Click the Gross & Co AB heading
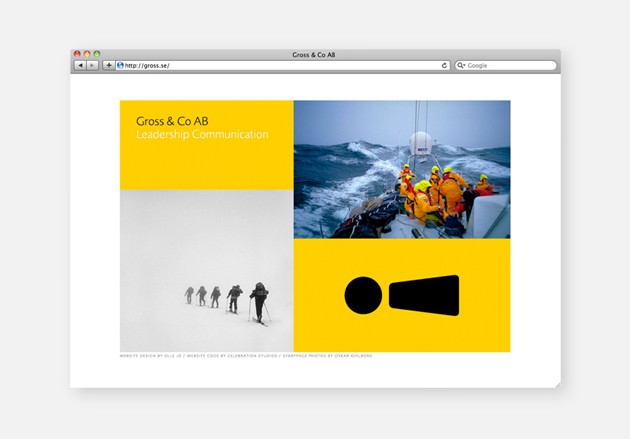 pyautogui.click(x=172, y=121)
